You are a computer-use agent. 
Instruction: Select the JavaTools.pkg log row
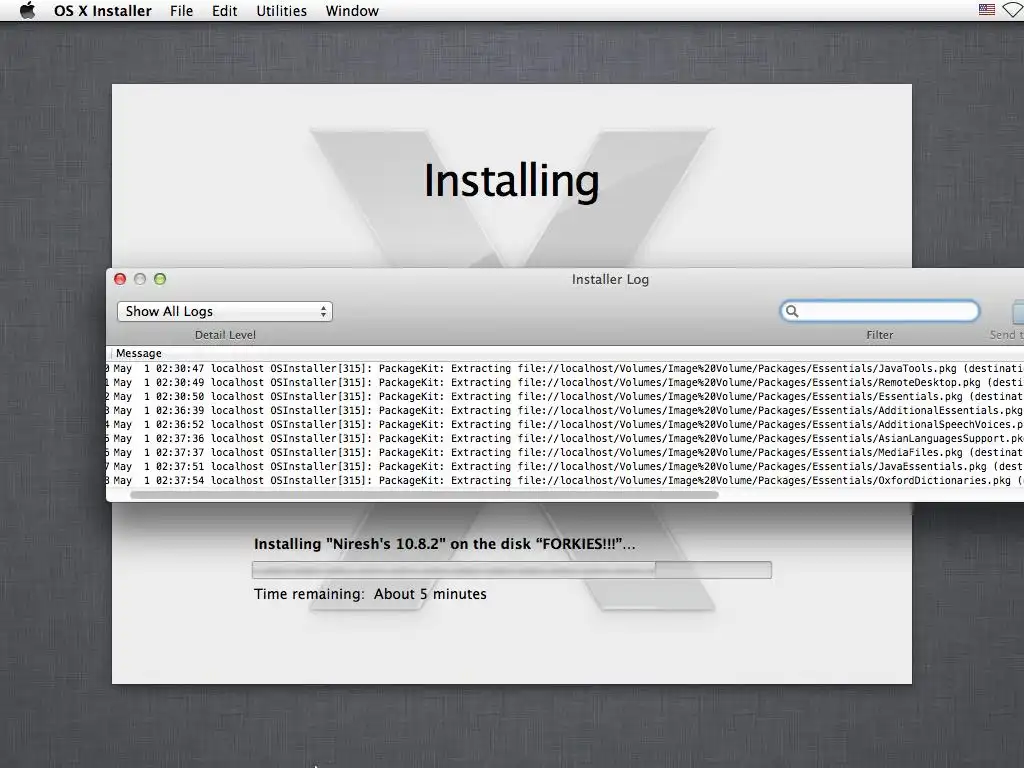[x=565, y=368]
